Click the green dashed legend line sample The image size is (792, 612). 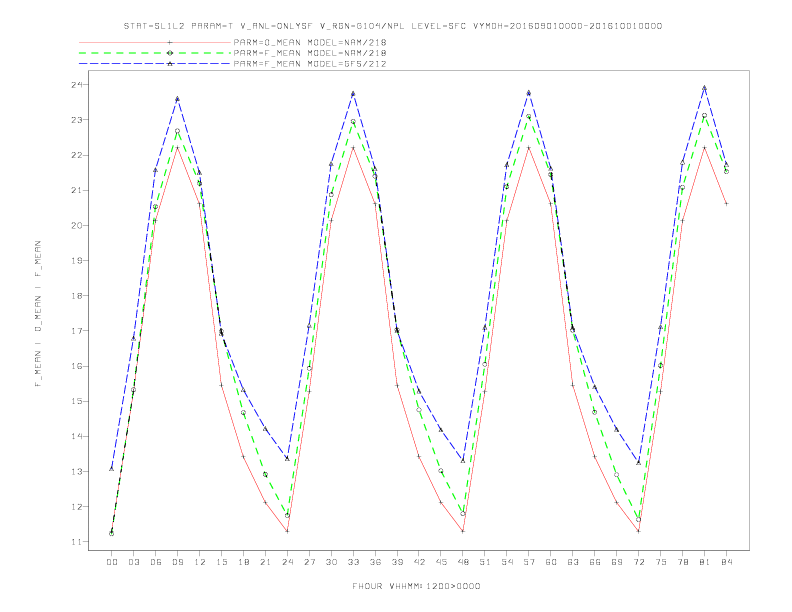(x=155, y=53)
